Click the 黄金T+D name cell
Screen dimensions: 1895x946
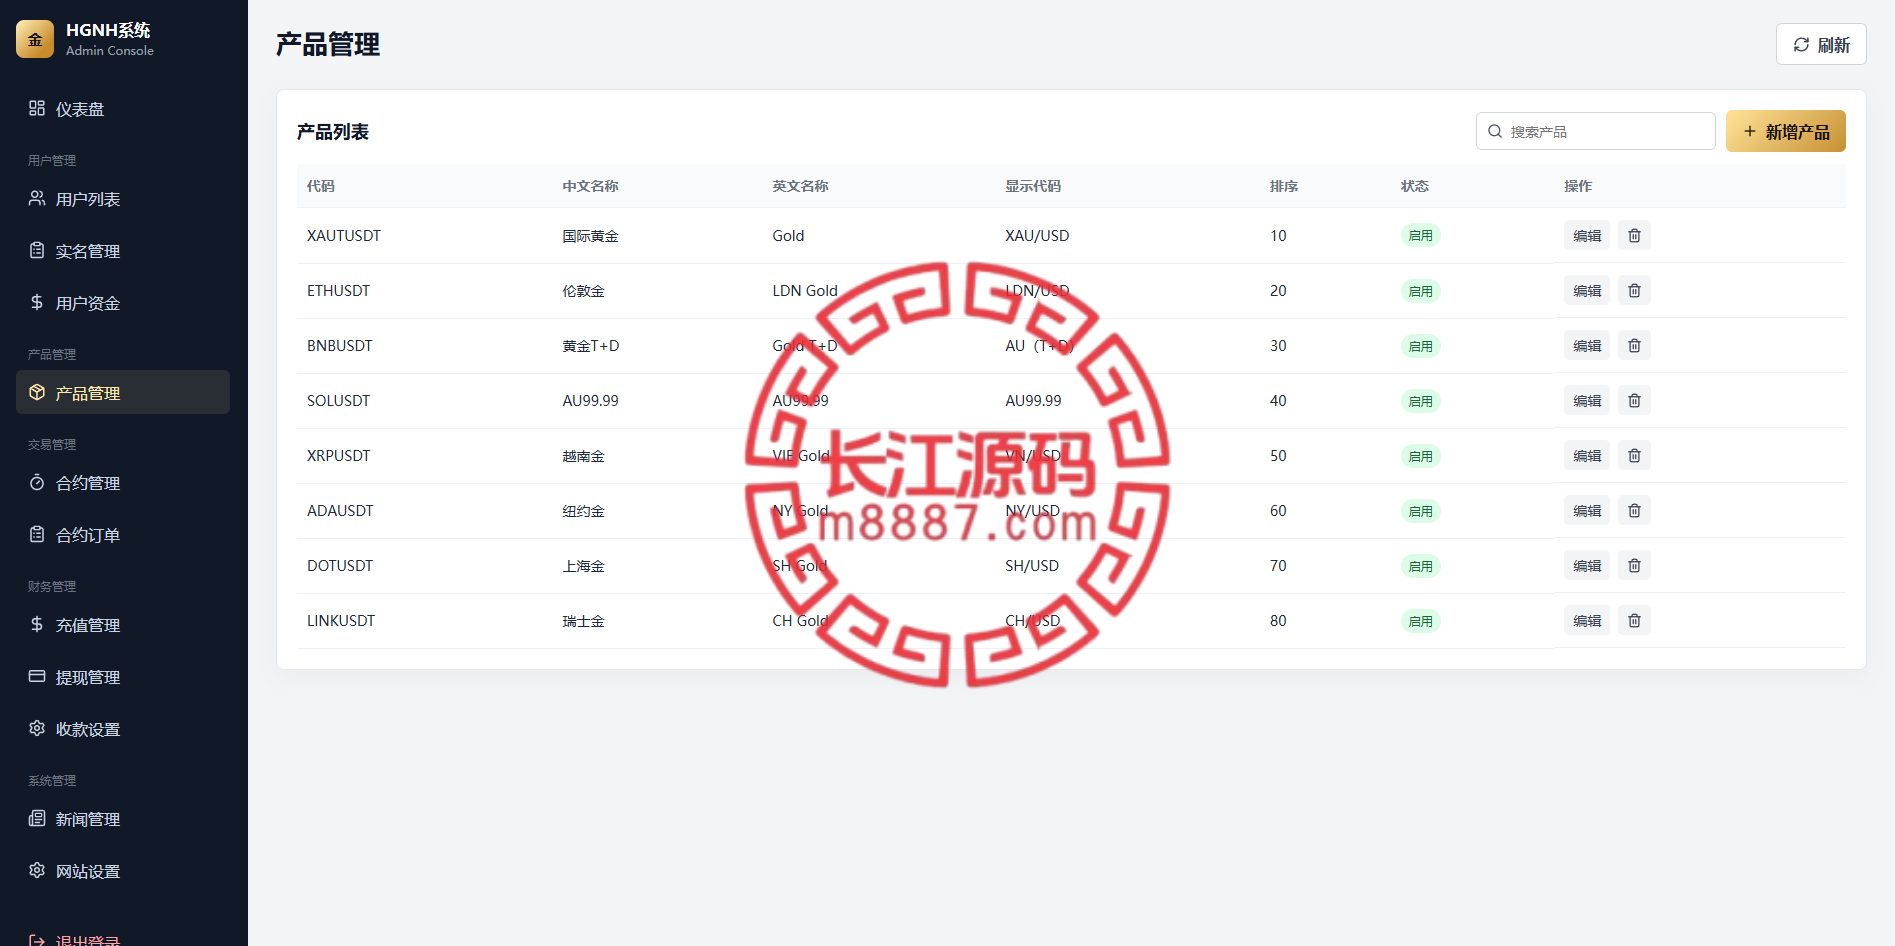click(591, 346)
